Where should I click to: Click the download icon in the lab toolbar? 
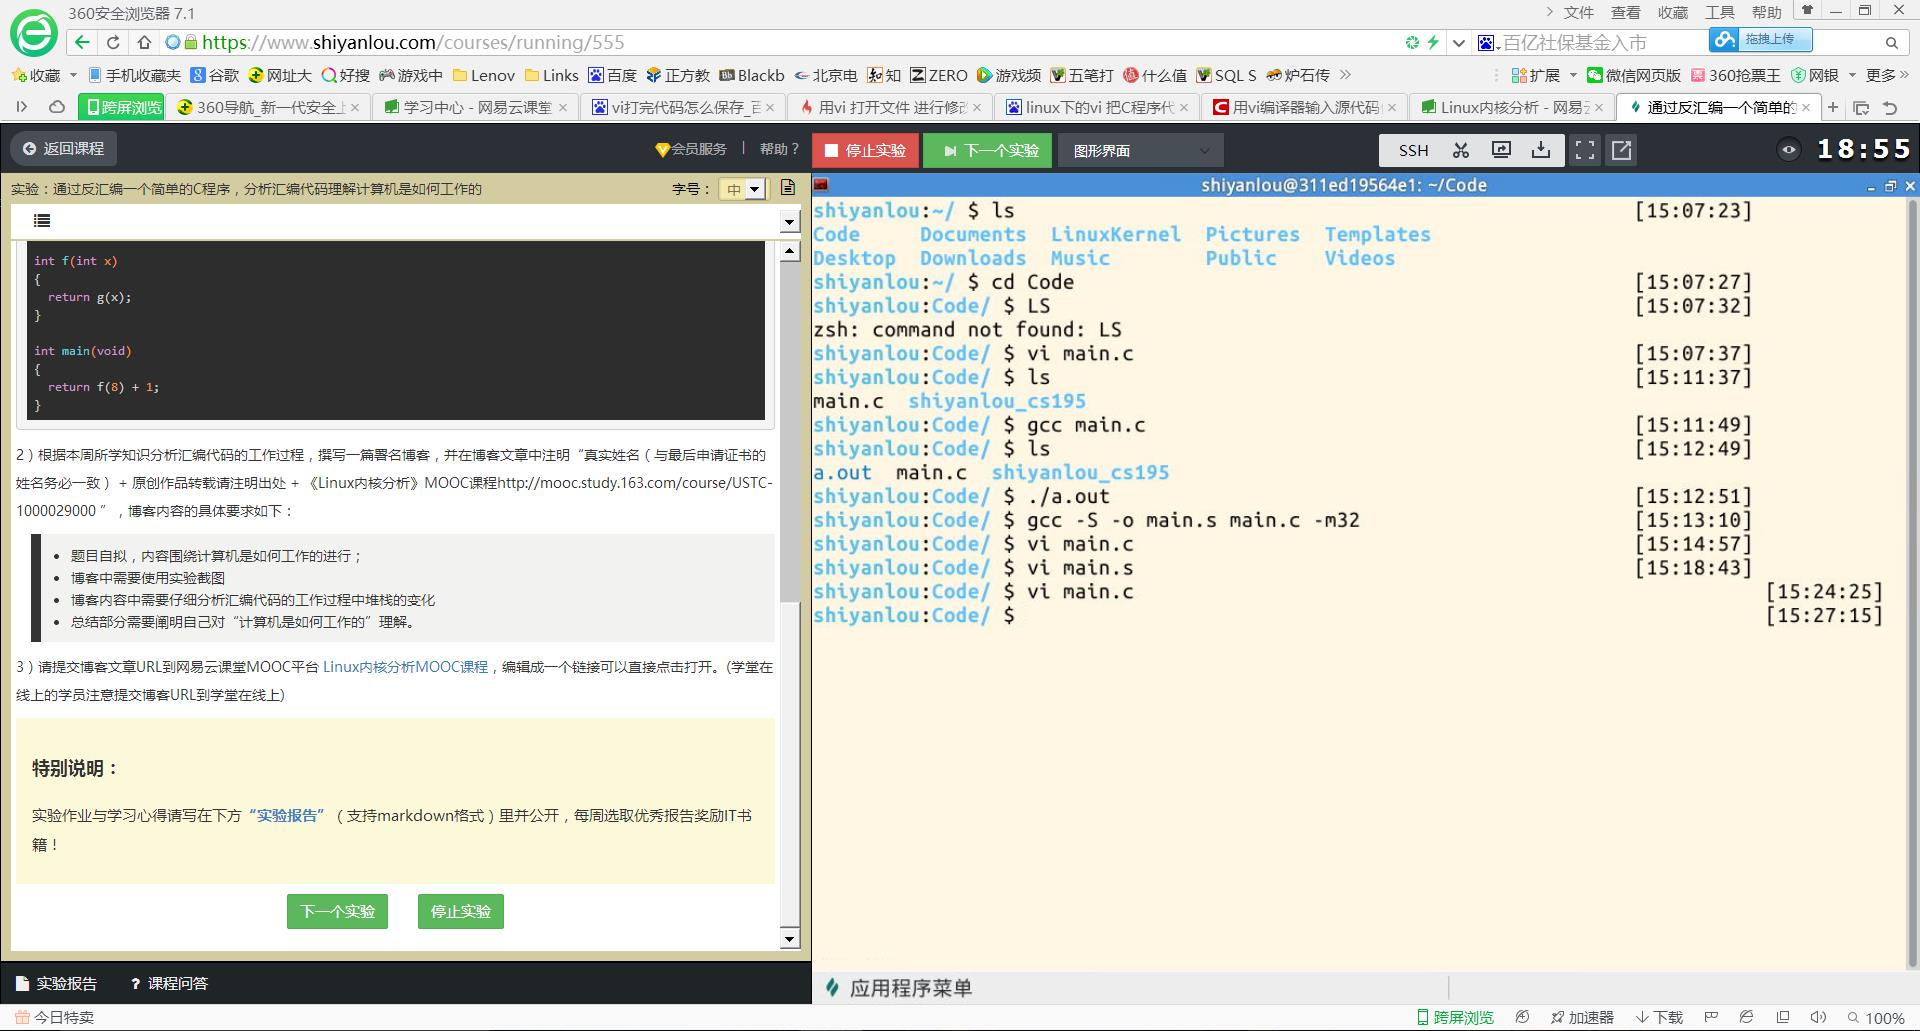1541,150
